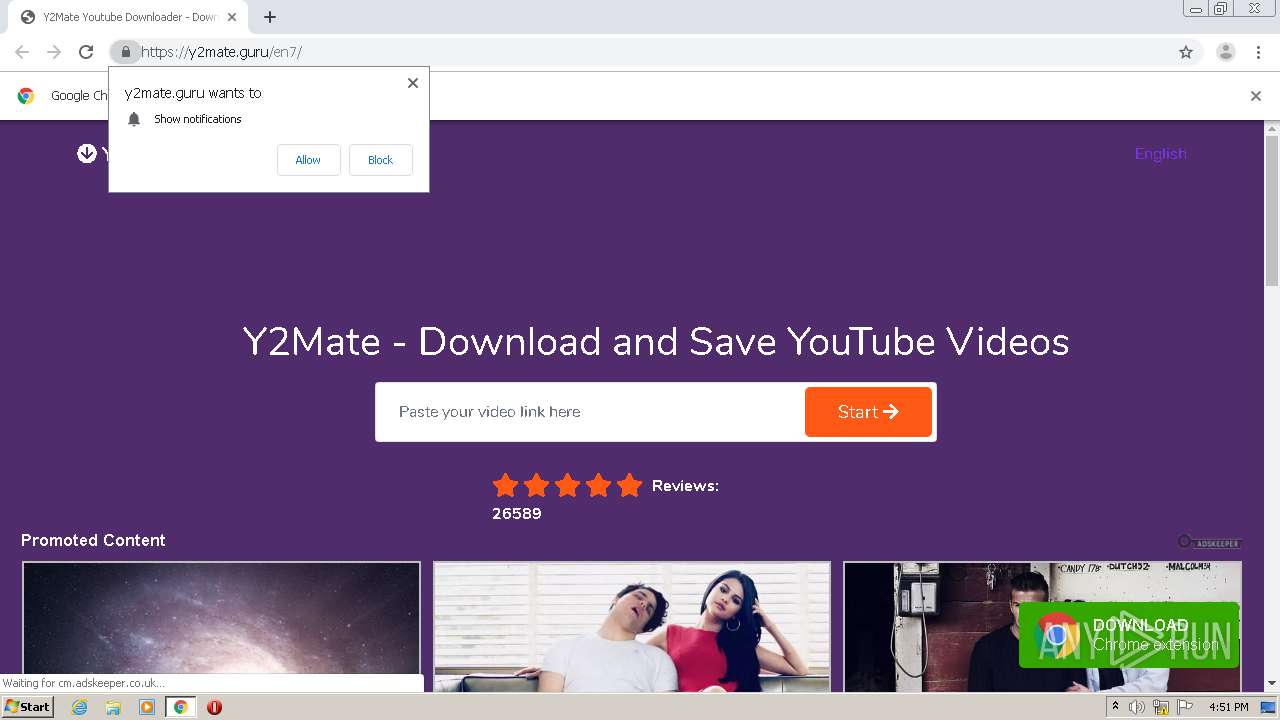1280x720 pixels.
Task: Click the volume speaker tray icon
Action: click(x=1137, y=707)
